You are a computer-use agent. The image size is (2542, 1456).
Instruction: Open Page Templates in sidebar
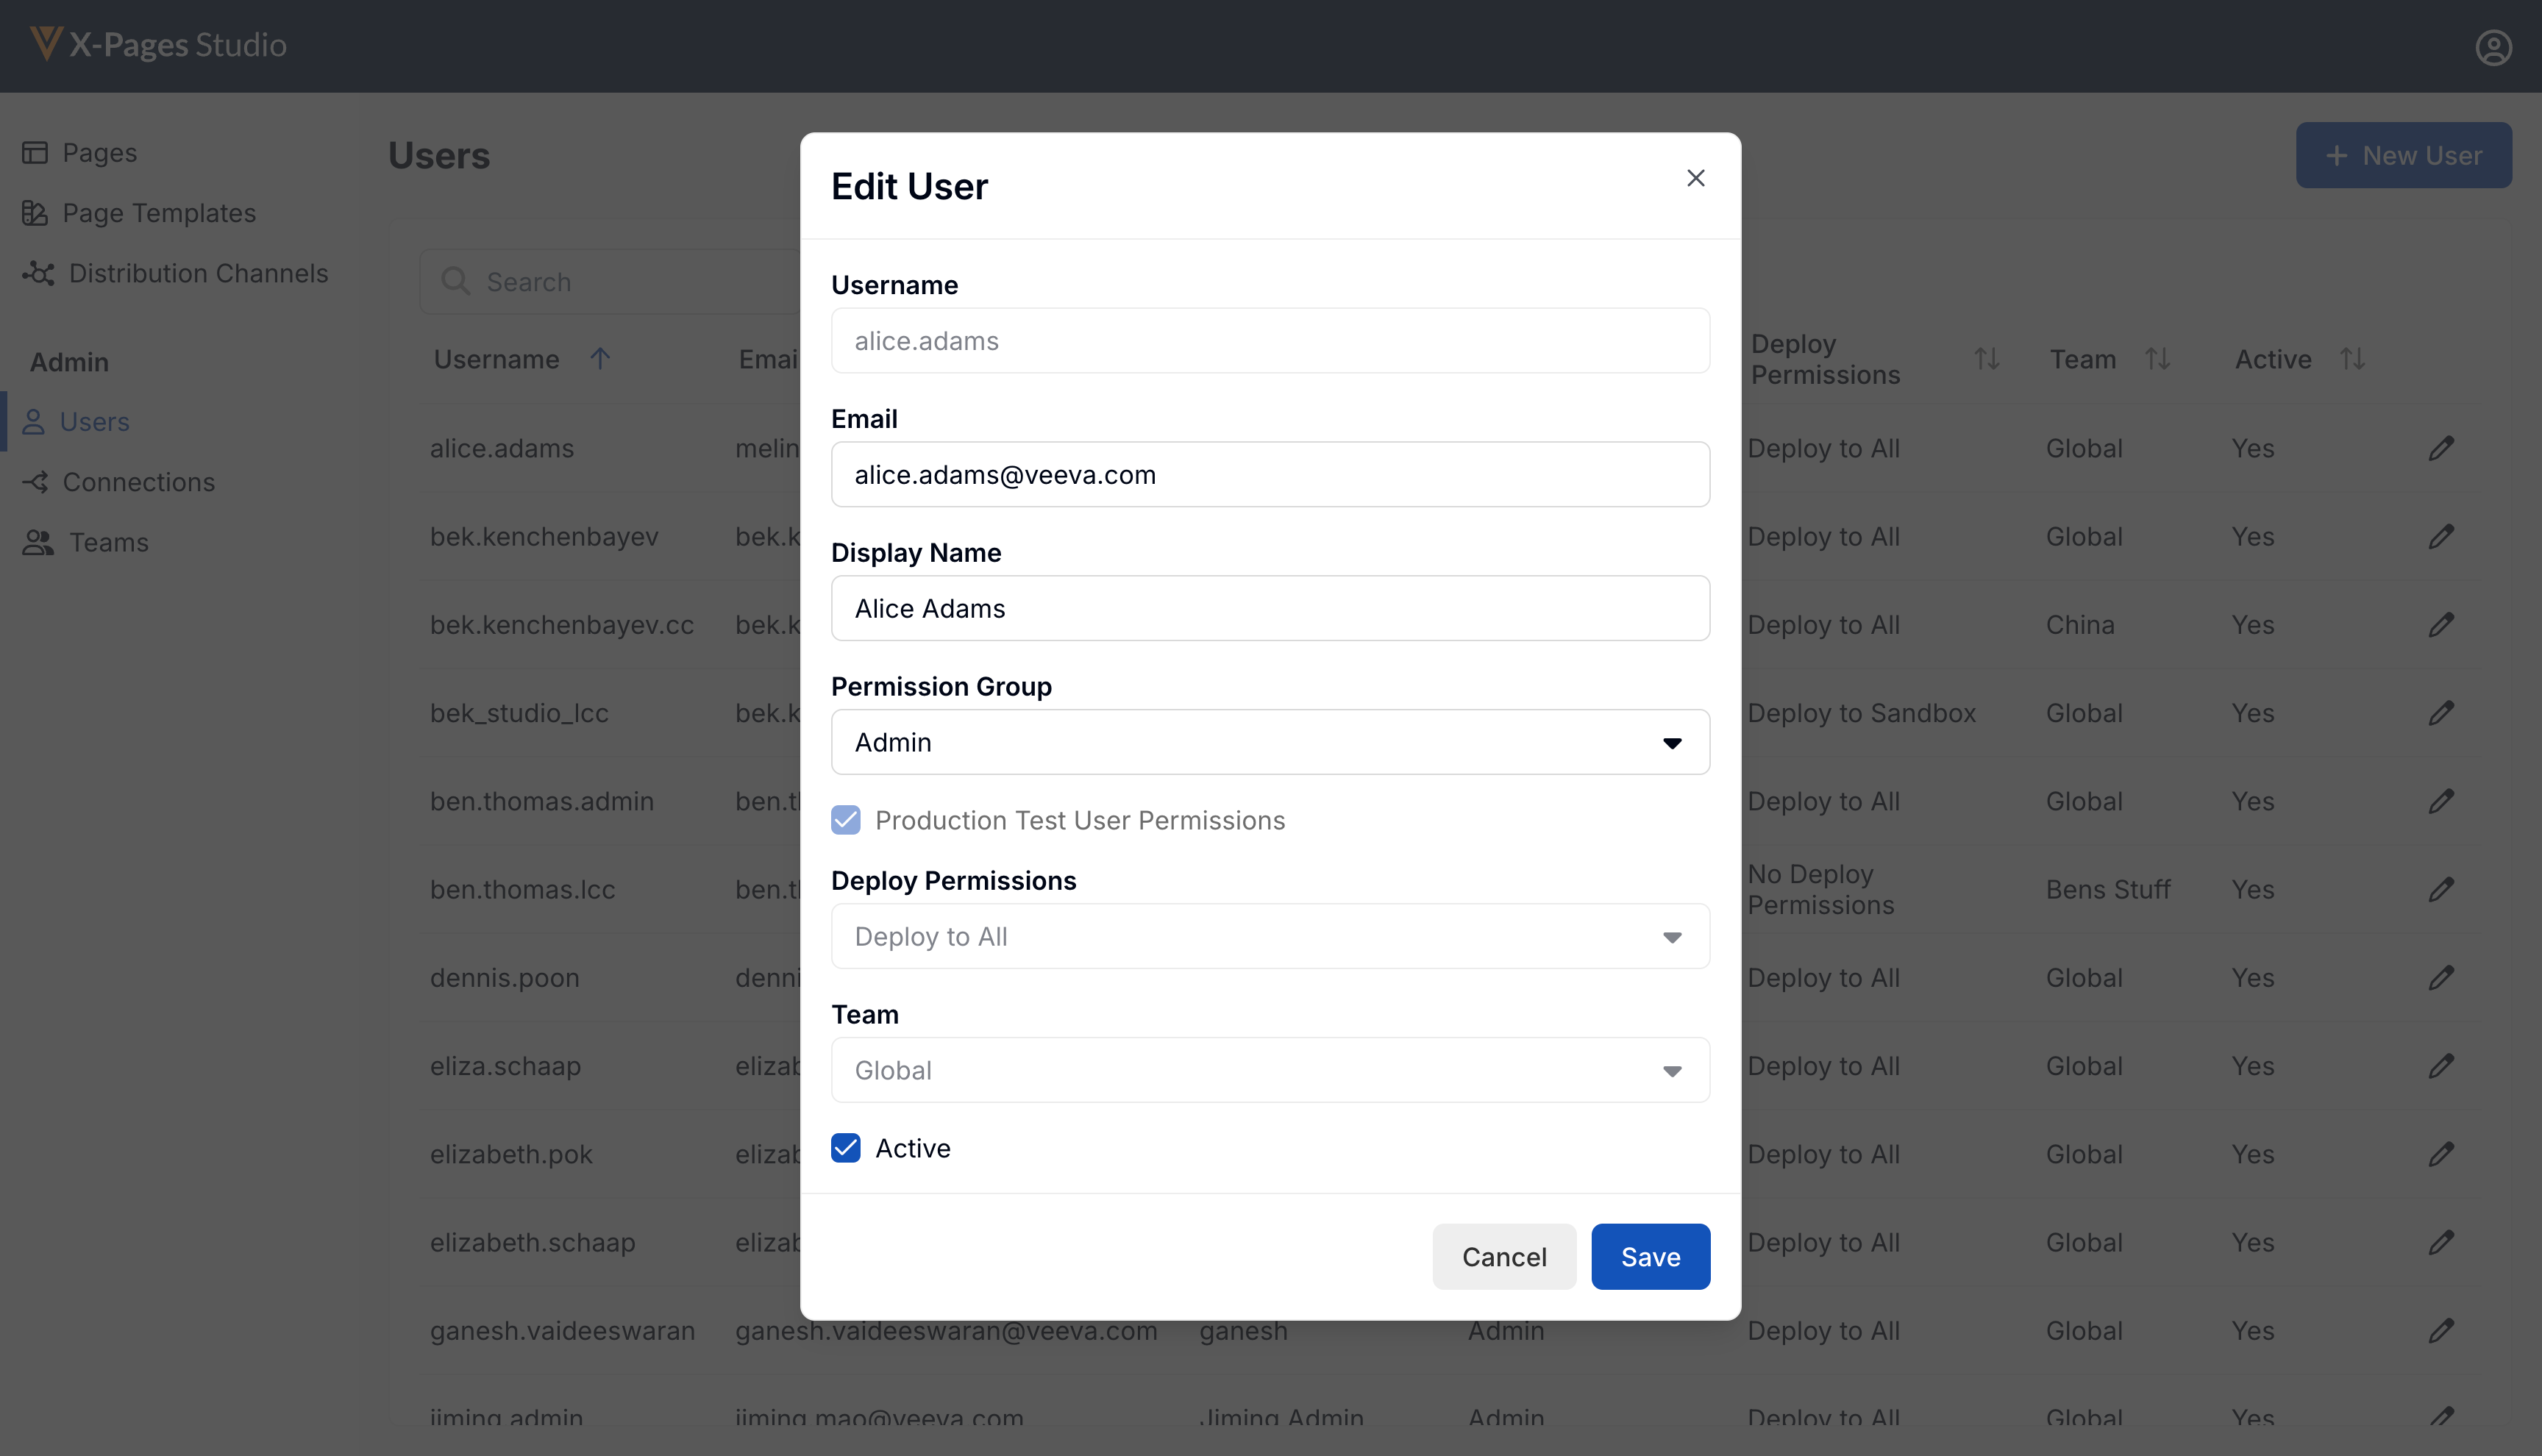tap(159, 213)
